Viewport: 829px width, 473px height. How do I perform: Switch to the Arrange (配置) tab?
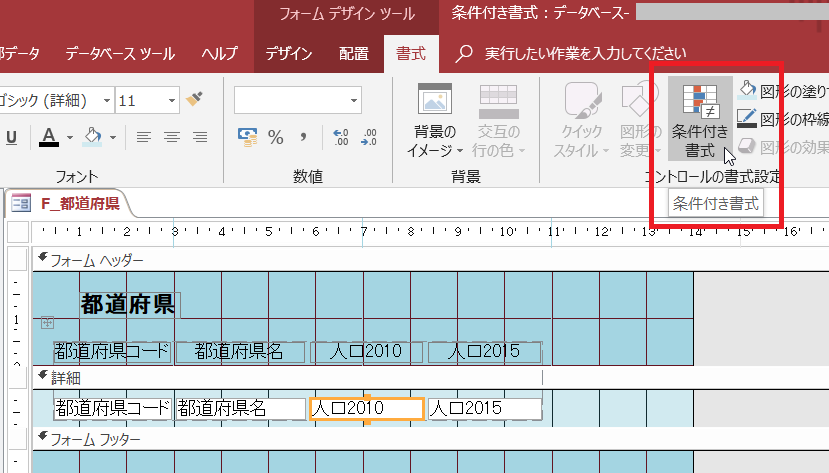[354, 53]
